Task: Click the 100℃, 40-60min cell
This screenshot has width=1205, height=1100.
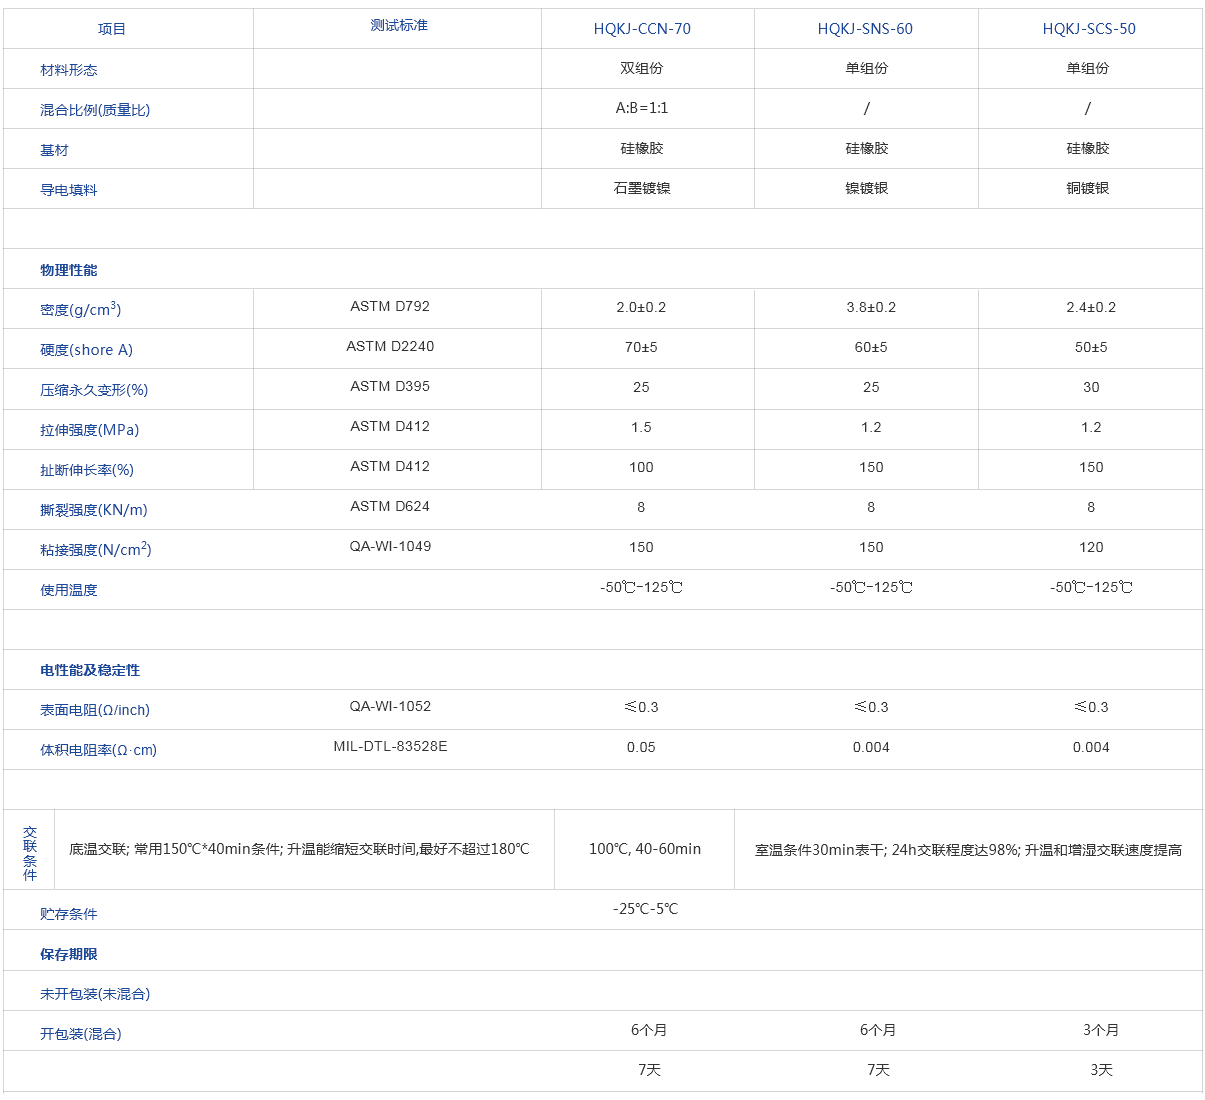Action: 645,849
